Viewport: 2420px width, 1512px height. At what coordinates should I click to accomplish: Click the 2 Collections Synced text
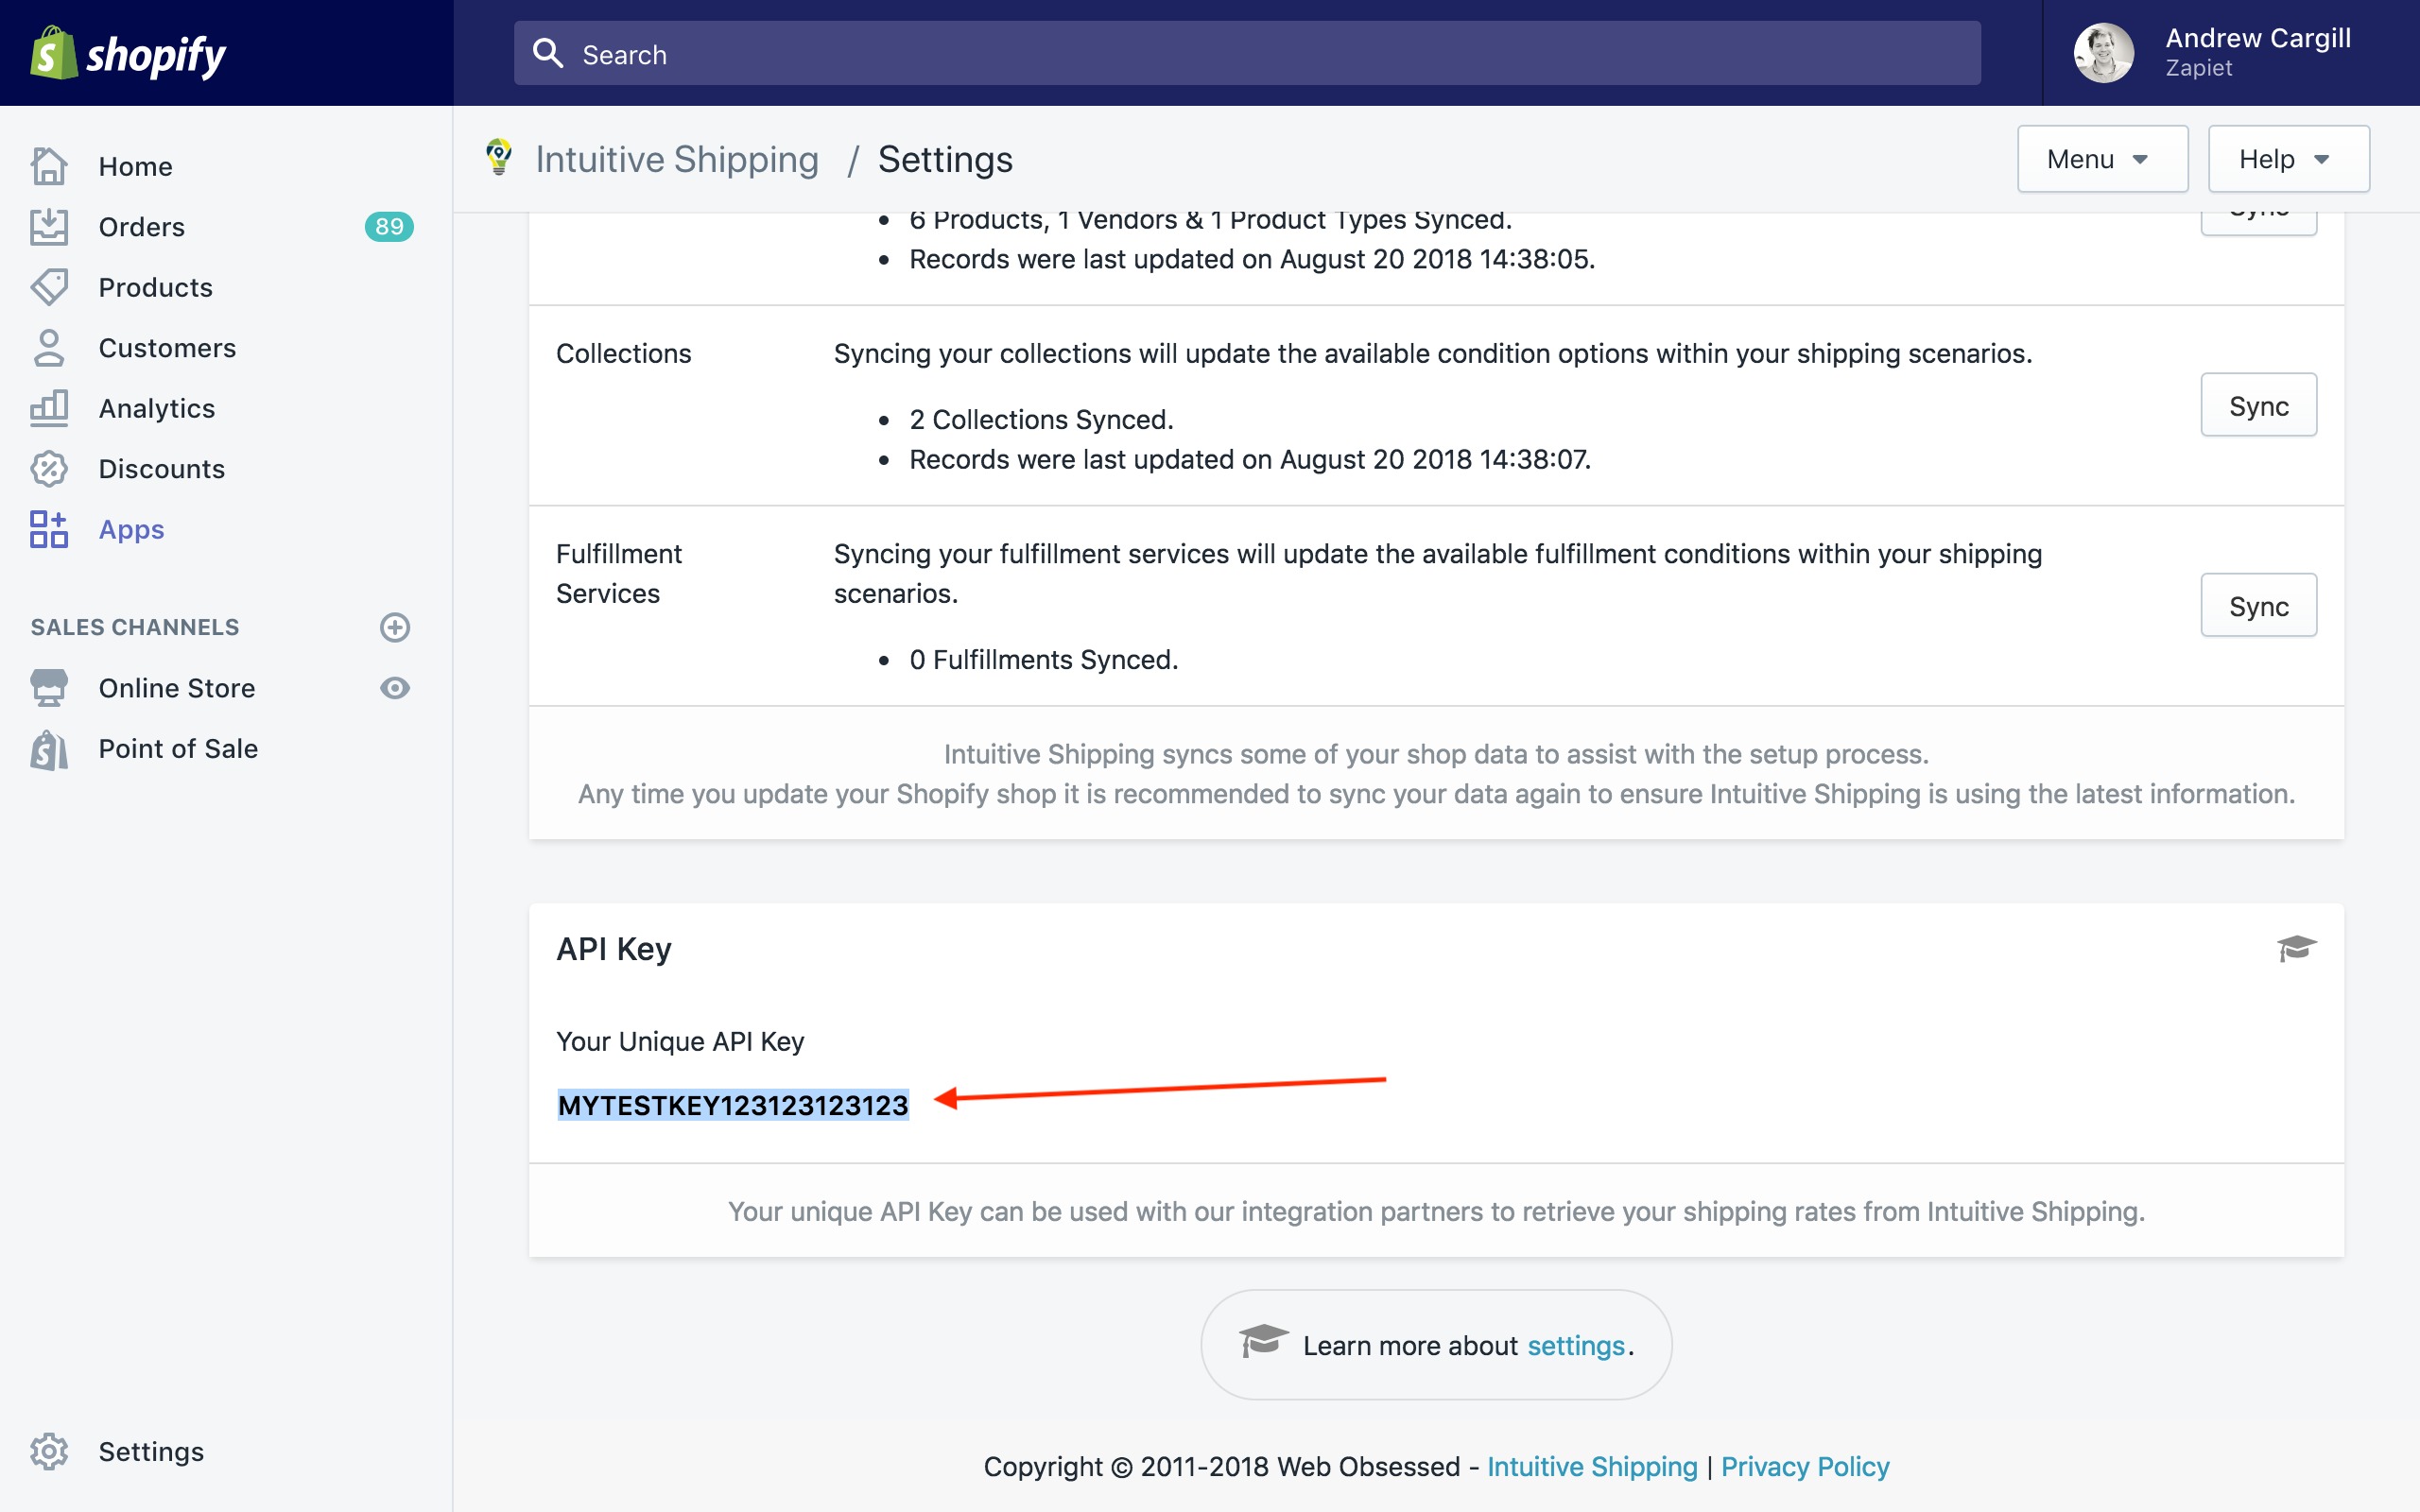coord(1041,419)
